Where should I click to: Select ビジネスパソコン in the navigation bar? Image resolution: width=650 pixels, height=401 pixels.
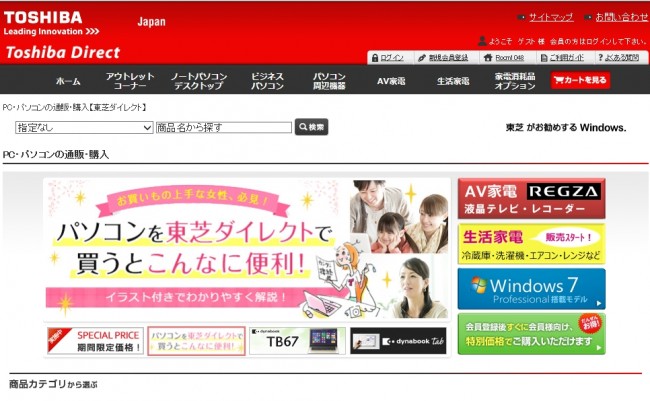point(267,81)
